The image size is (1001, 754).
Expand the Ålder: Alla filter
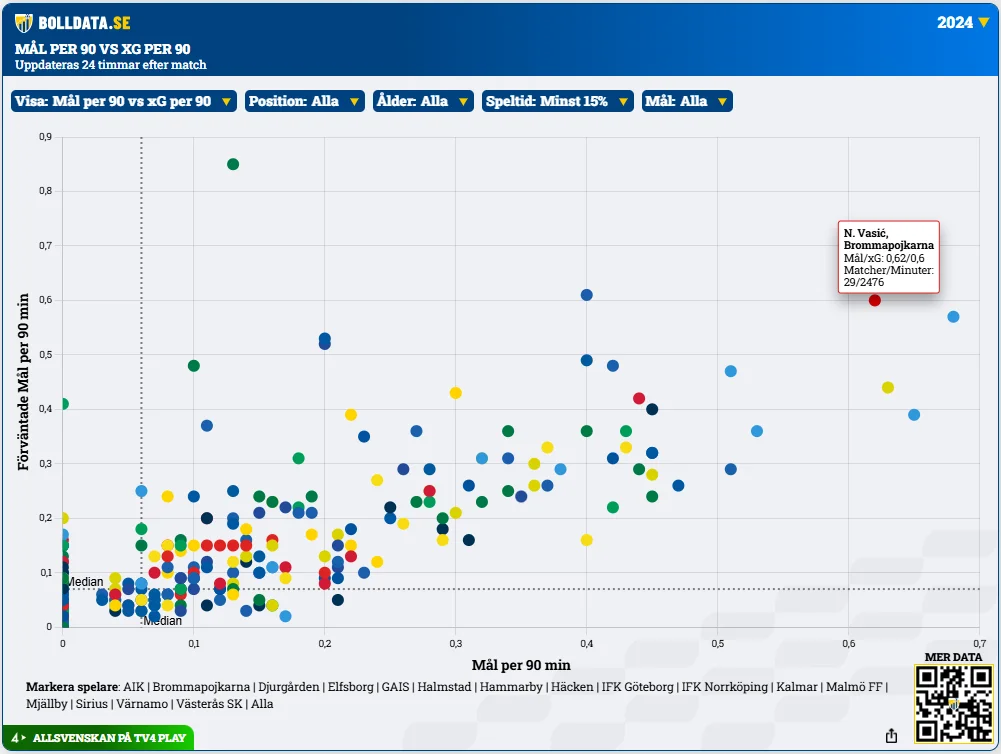tap(422, 101)
